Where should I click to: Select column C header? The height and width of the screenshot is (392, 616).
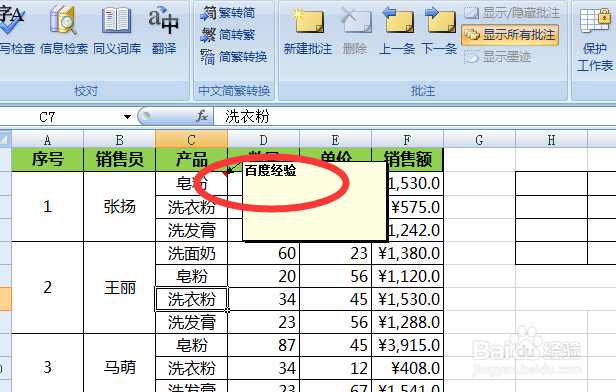click(x=191, y=139)
